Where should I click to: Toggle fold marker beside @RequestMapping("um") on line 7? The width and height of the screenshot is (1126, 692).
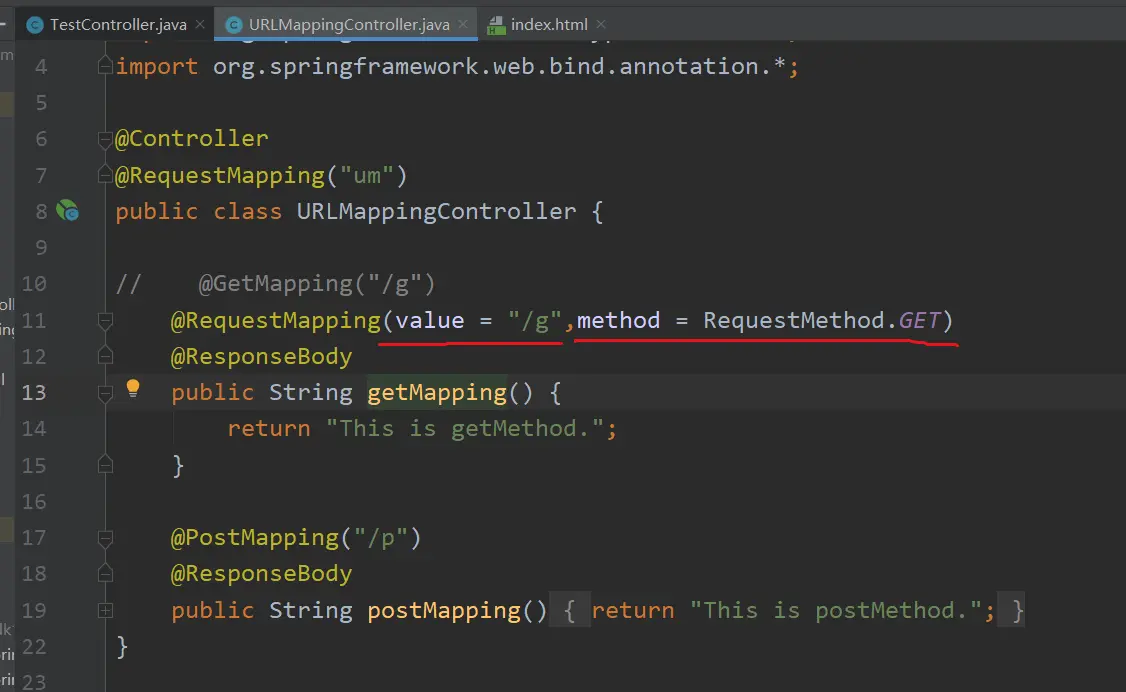click(x=105, y=175)
